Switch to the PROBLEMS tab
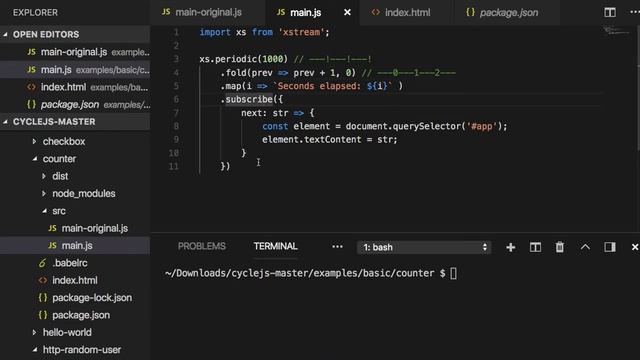The image size is (640, 360). (202, 246)
